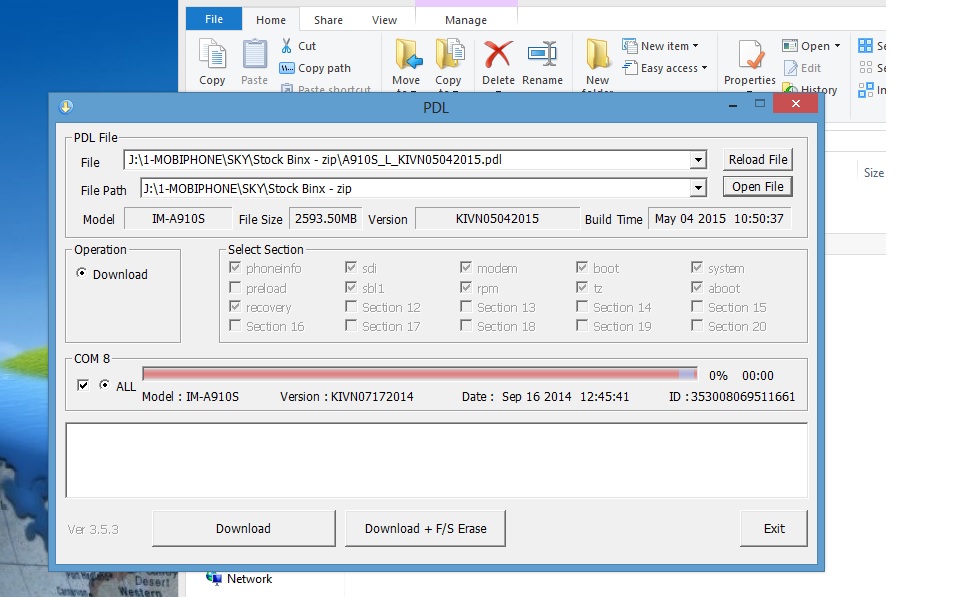Click the Cut scissors icon
This screenshot has width=960, height=597.
287,46
